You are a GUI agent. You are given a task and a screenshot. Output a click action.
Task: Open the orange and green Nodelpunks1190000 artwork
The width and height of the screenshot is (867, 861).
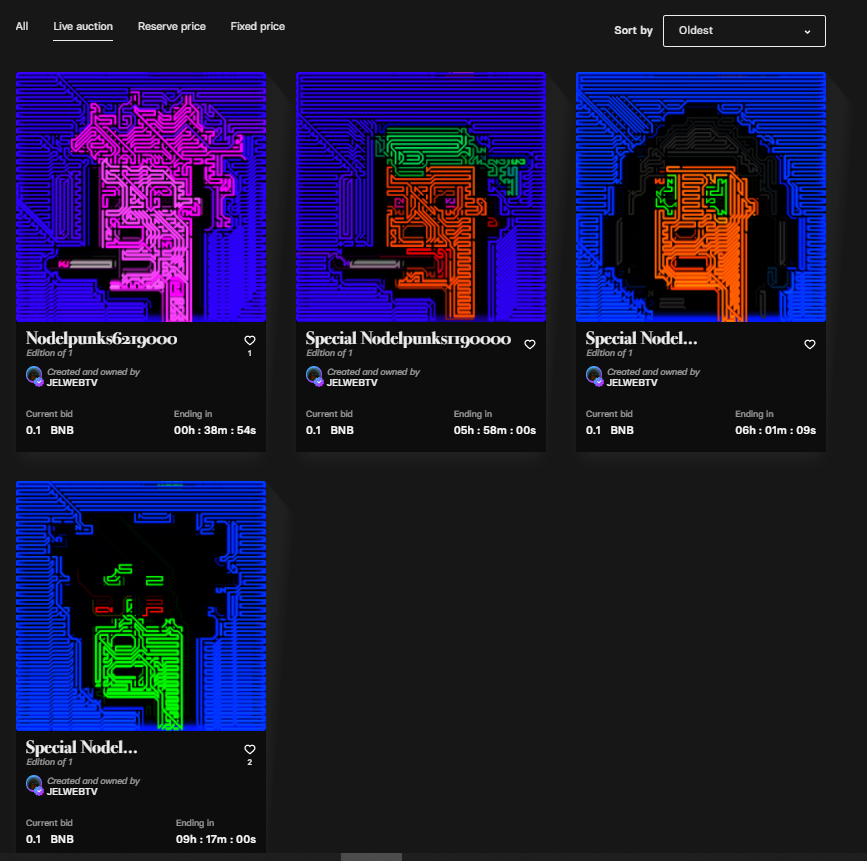click(421, 197)
